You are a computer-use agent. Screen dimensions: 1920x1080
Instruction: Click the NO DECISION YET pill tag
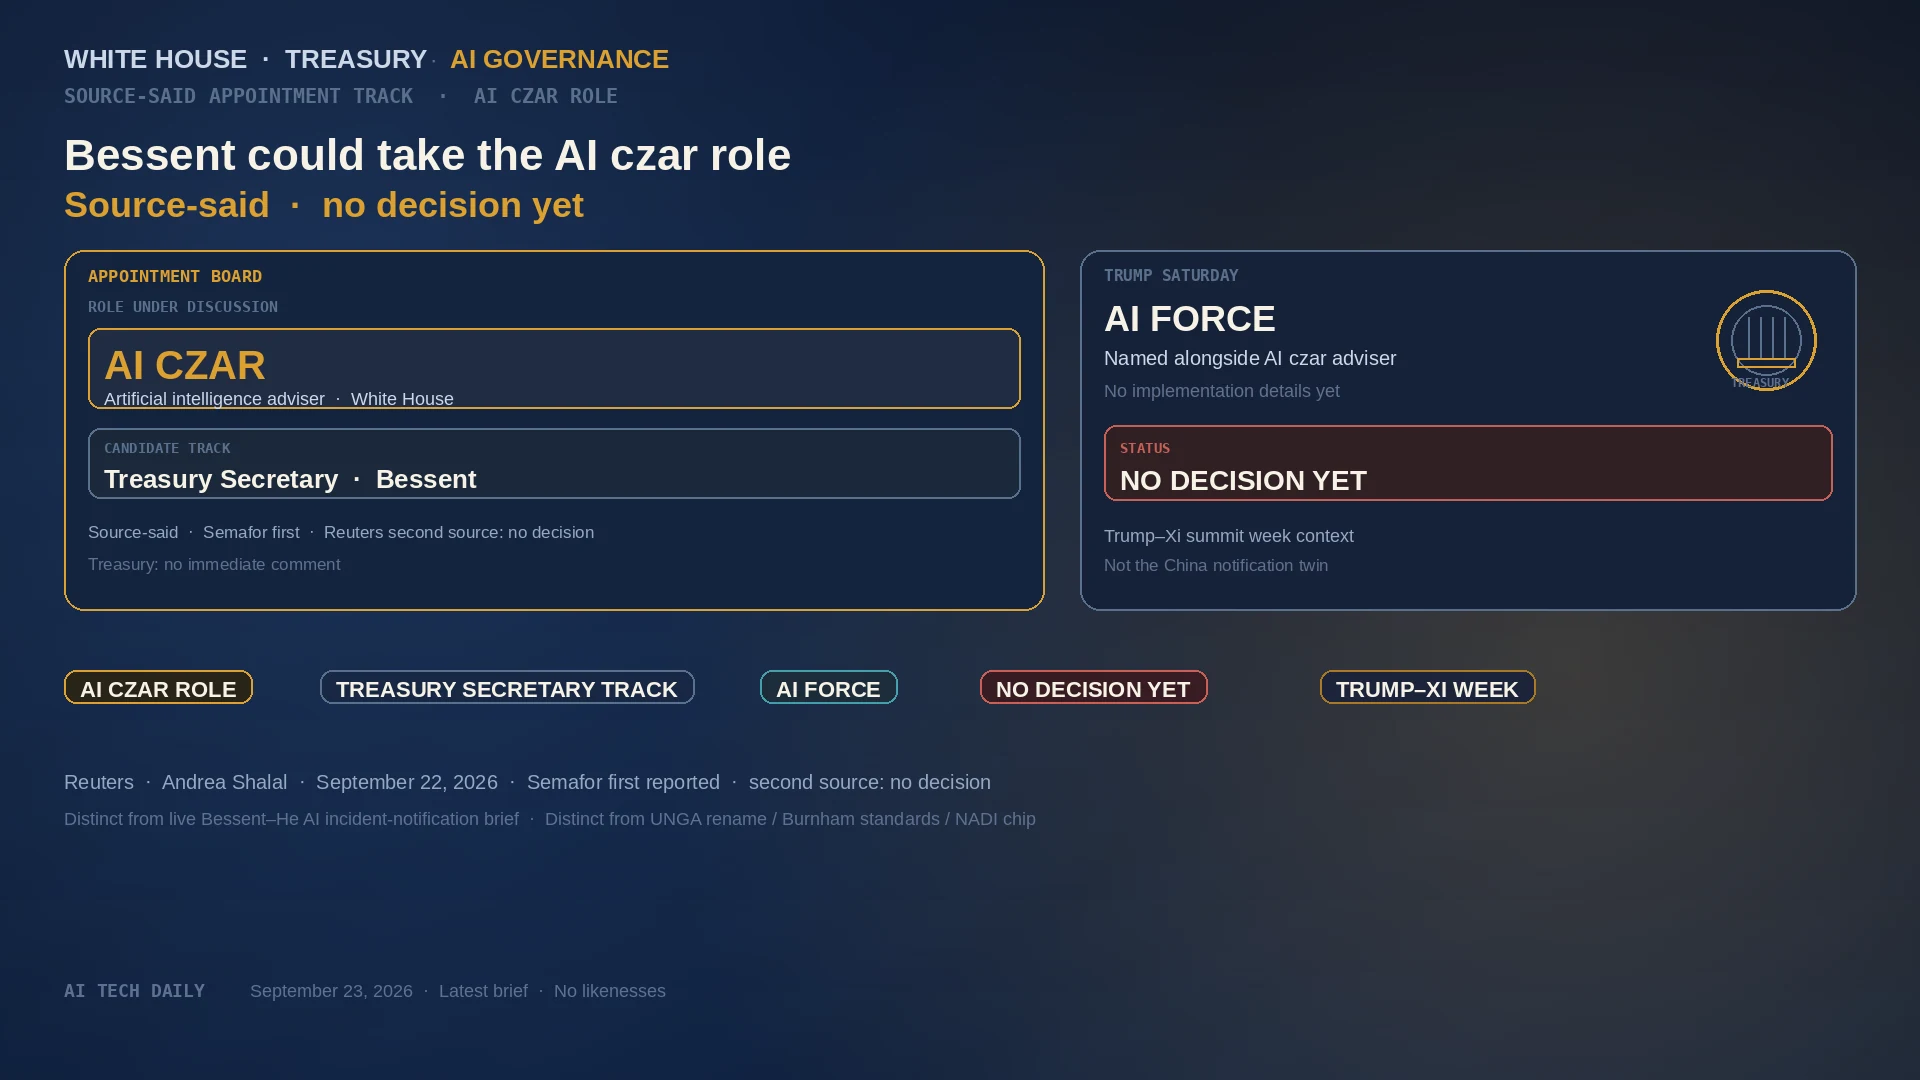click(x=1094, y=688)
